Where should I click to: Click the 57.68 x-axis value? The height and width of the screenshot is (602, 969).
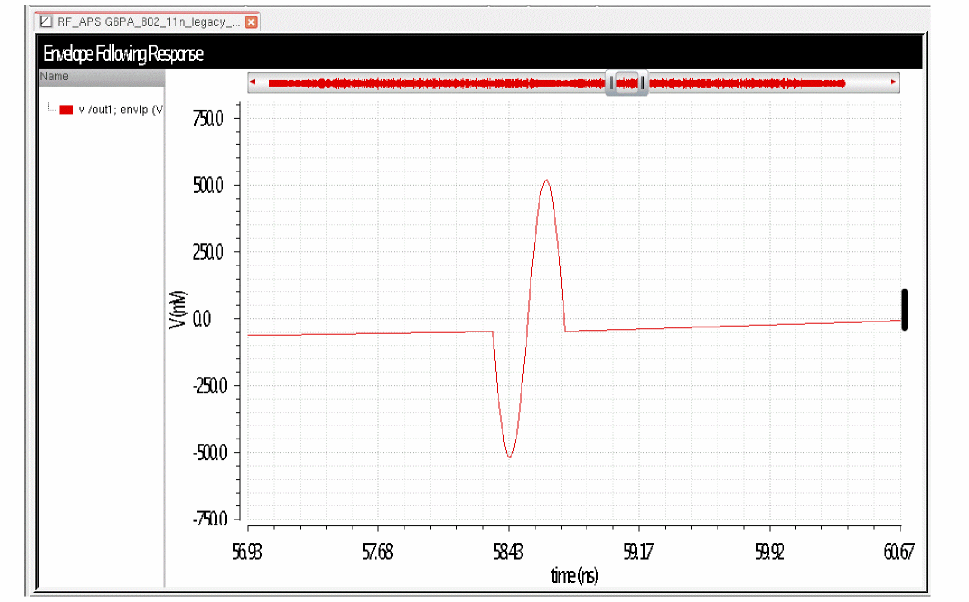[x=378, y=552]
